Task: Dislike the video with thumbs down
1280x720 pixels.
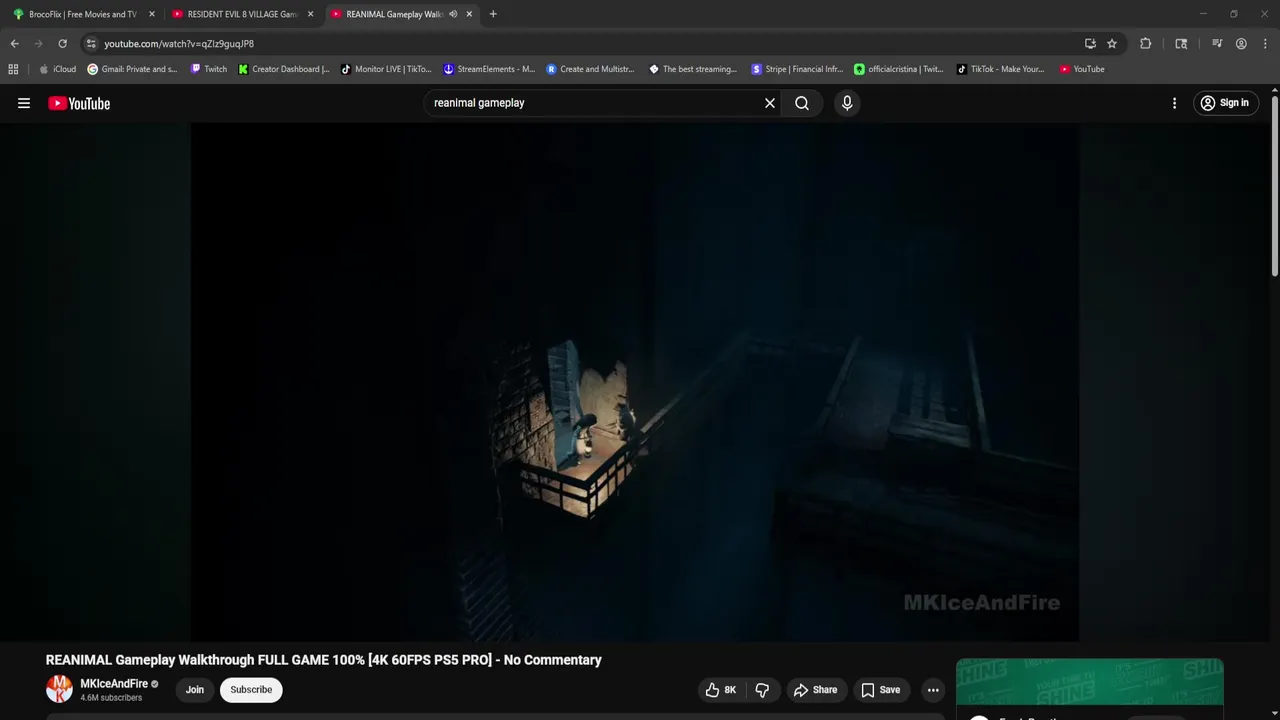Action: pos(762,690)
